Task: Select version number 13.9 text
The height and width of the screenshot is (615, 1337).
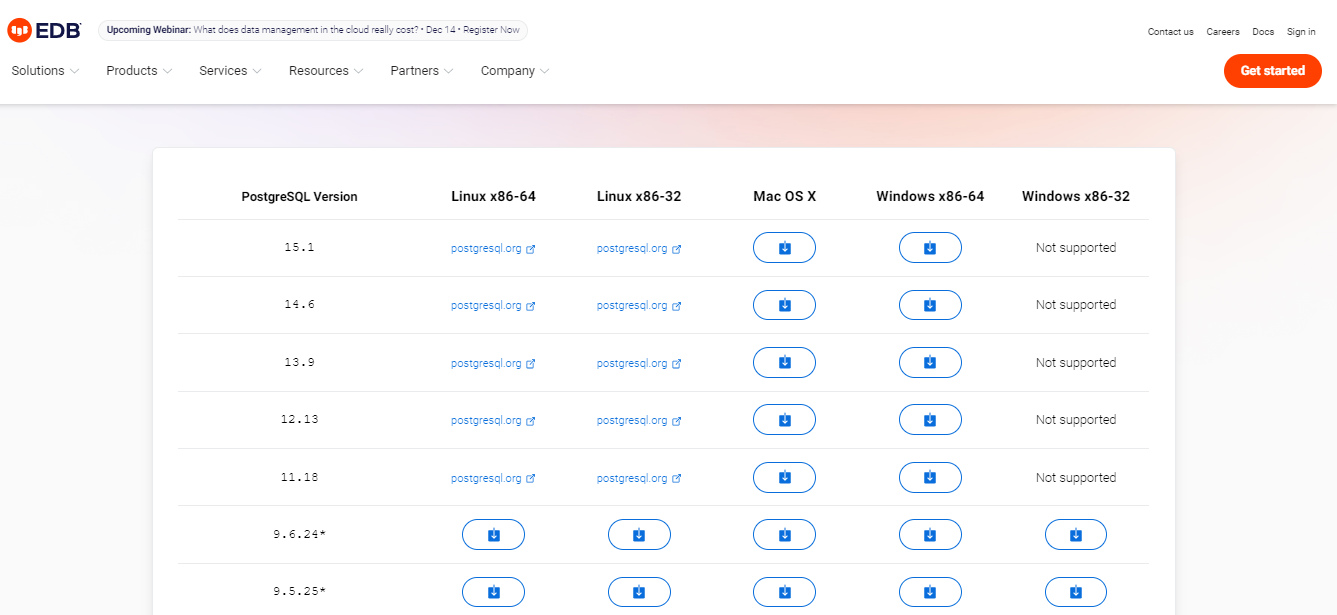Action: pyautogui.click(x=299, y=362)
